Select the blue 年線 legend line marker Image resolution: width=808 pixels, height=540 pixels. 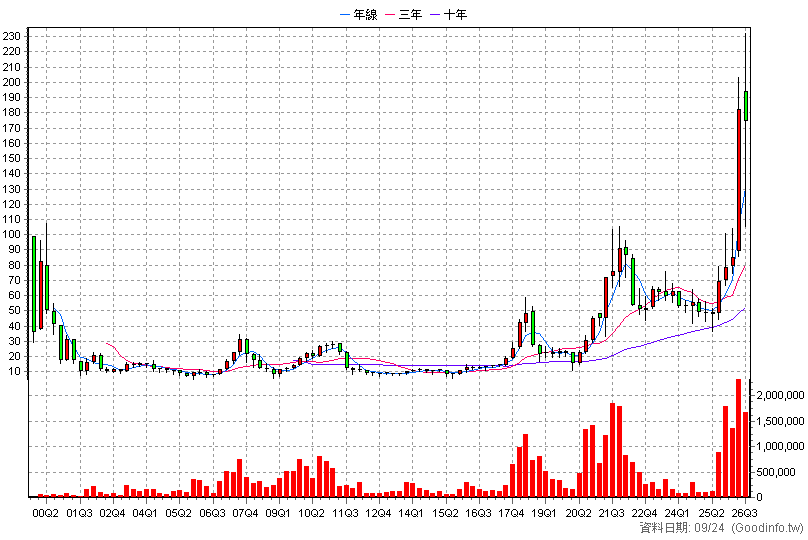click(x=345, y=15)
